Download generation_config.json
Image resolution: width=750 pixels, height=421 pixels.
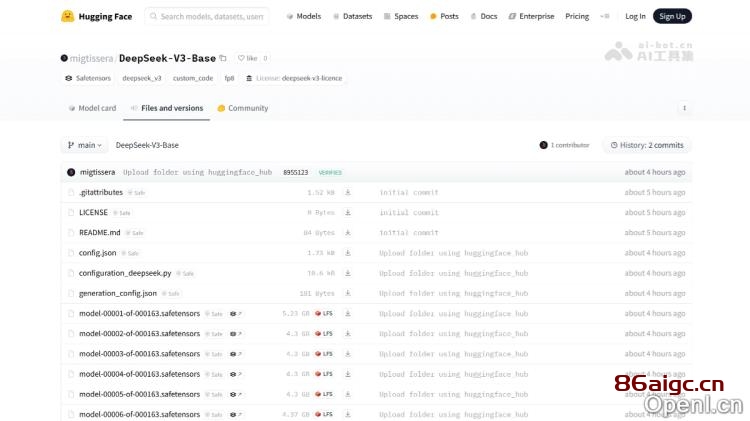click(x=348, y=293)
